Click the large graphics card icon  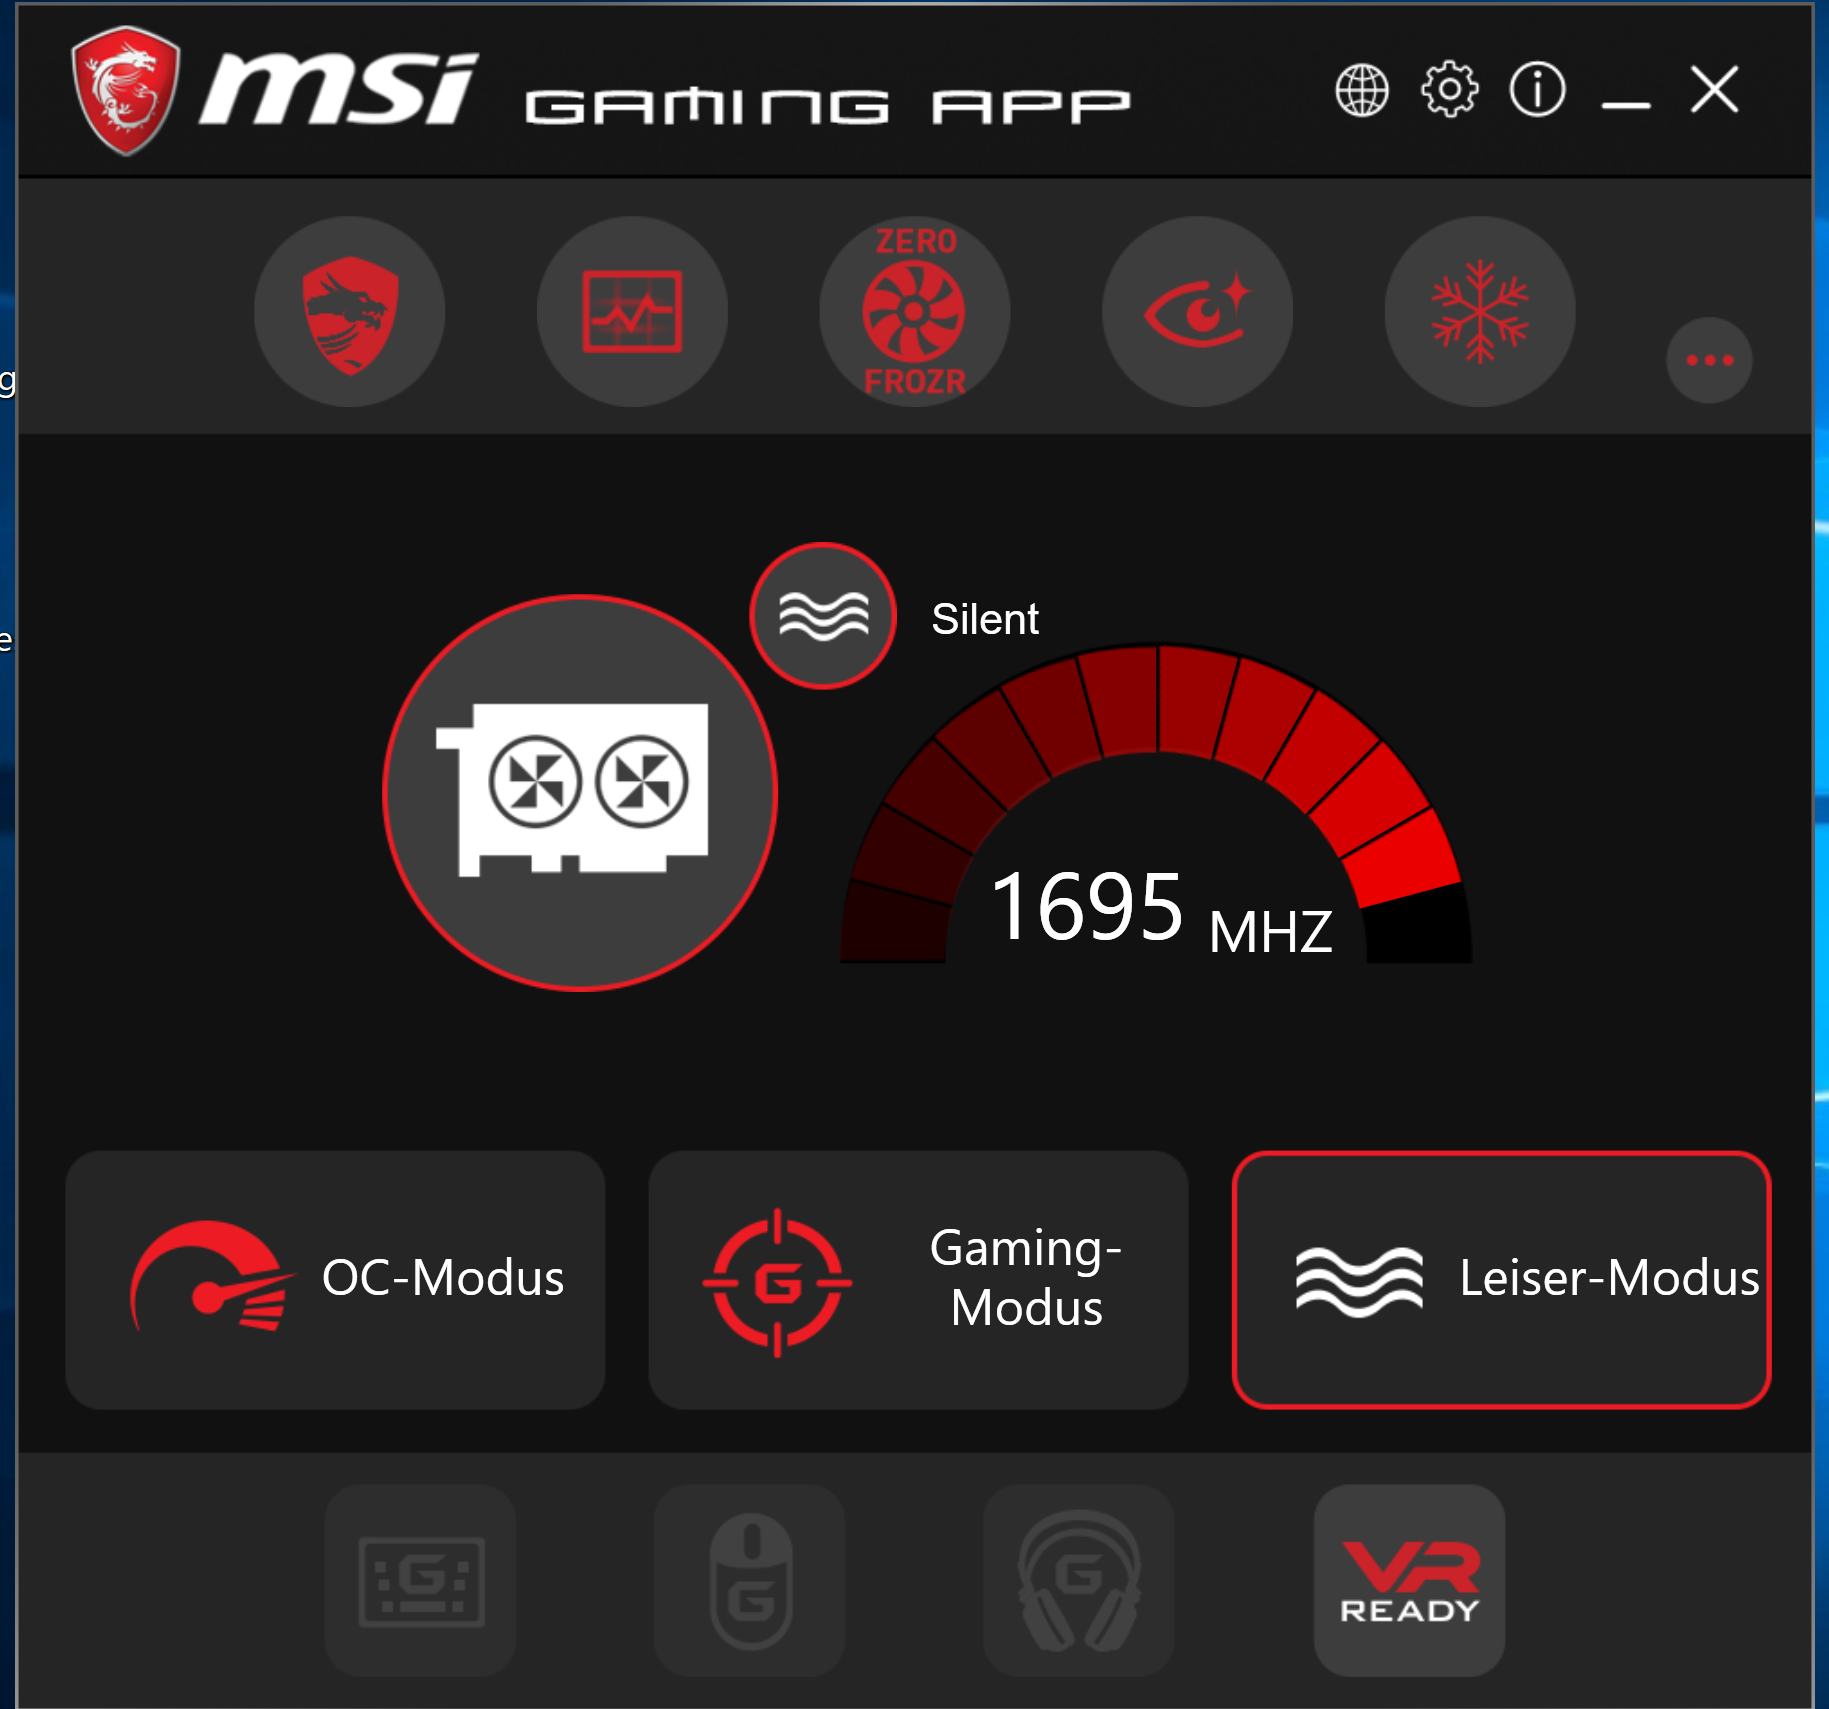pos(580,793)
